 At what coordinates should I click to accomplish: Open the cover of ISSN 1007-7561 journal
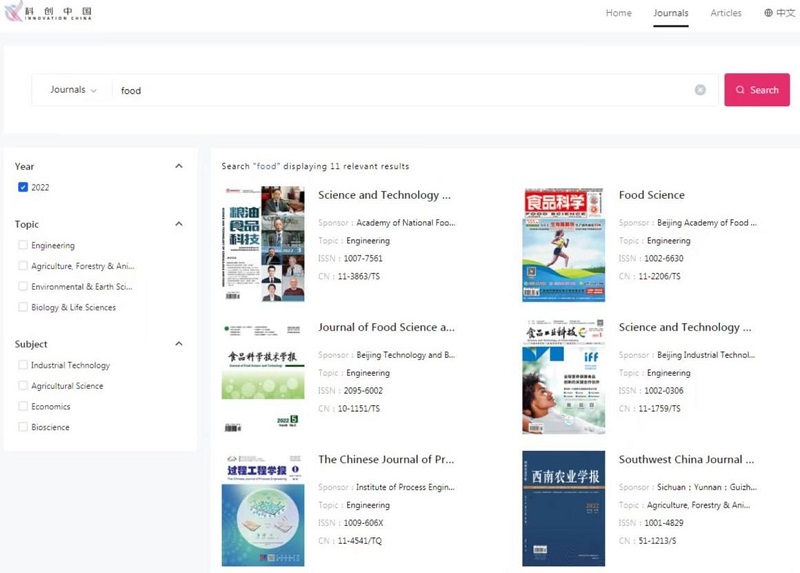tap(263, 244)
